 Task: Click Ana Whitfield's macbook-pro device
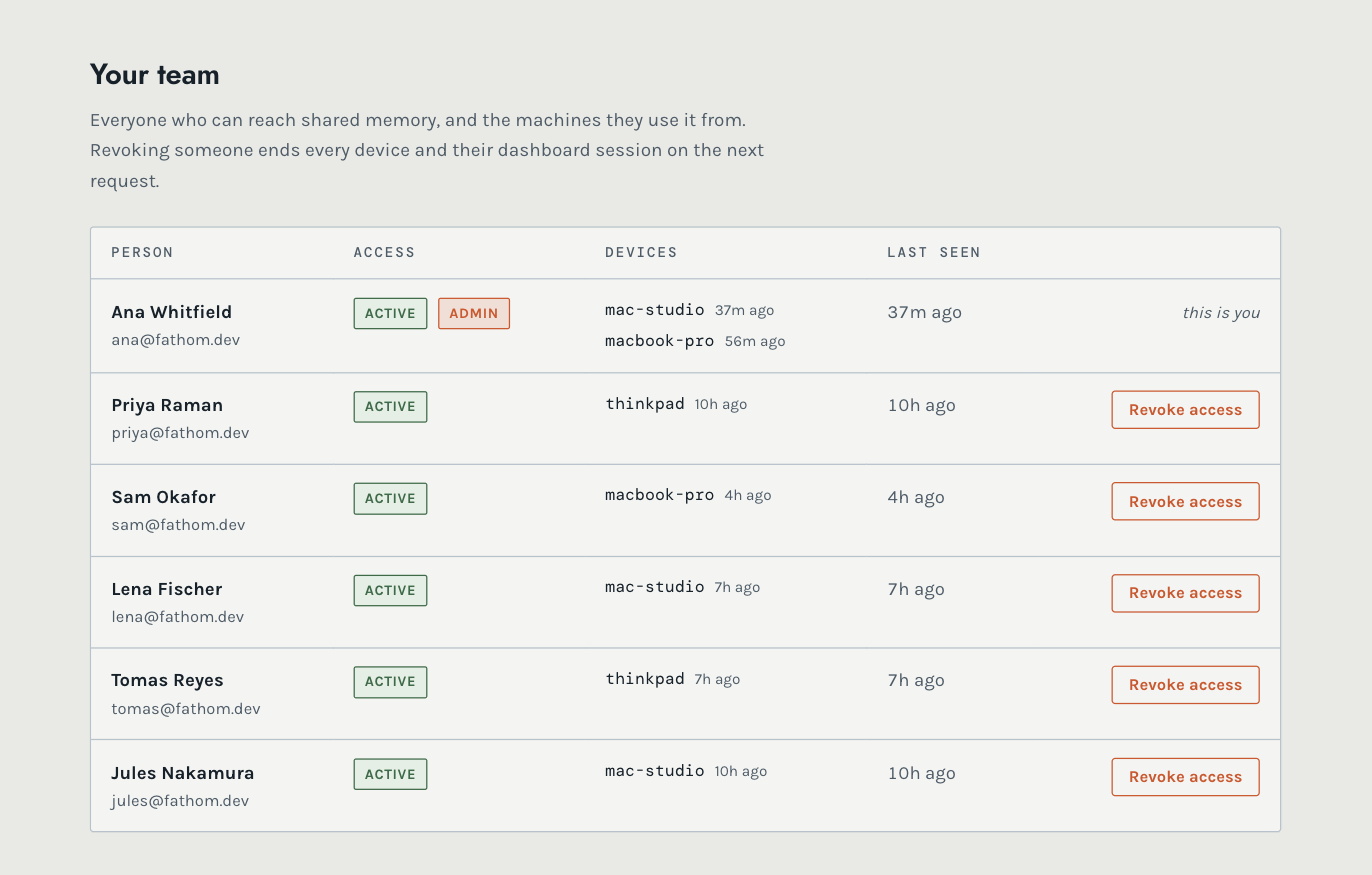click(x=659, y=341)
